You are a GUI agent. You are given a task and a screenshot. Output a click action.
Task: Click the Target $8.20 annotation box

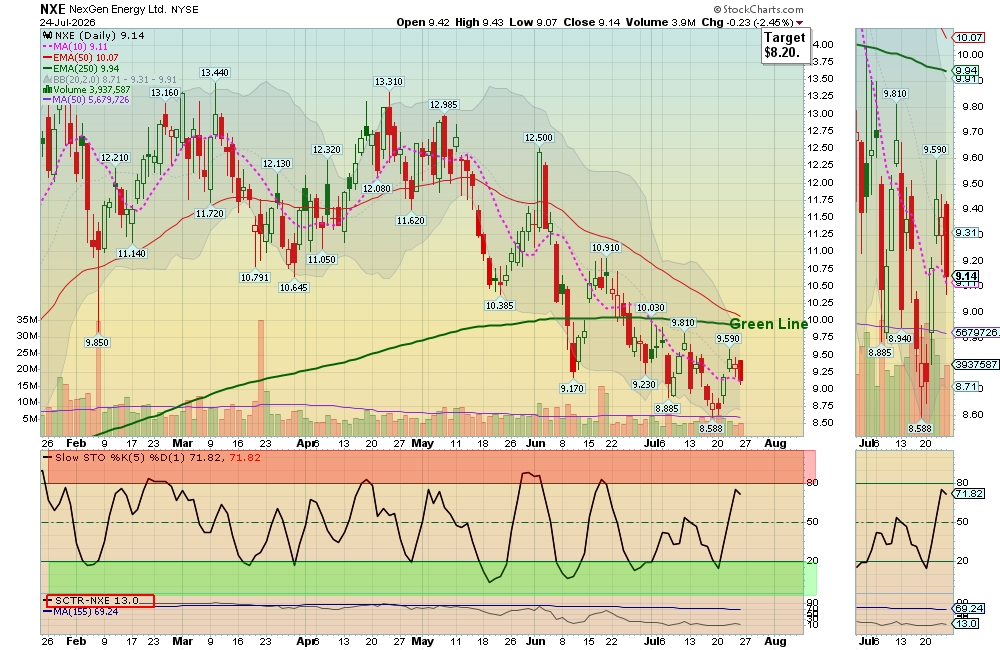pos(785,45)
